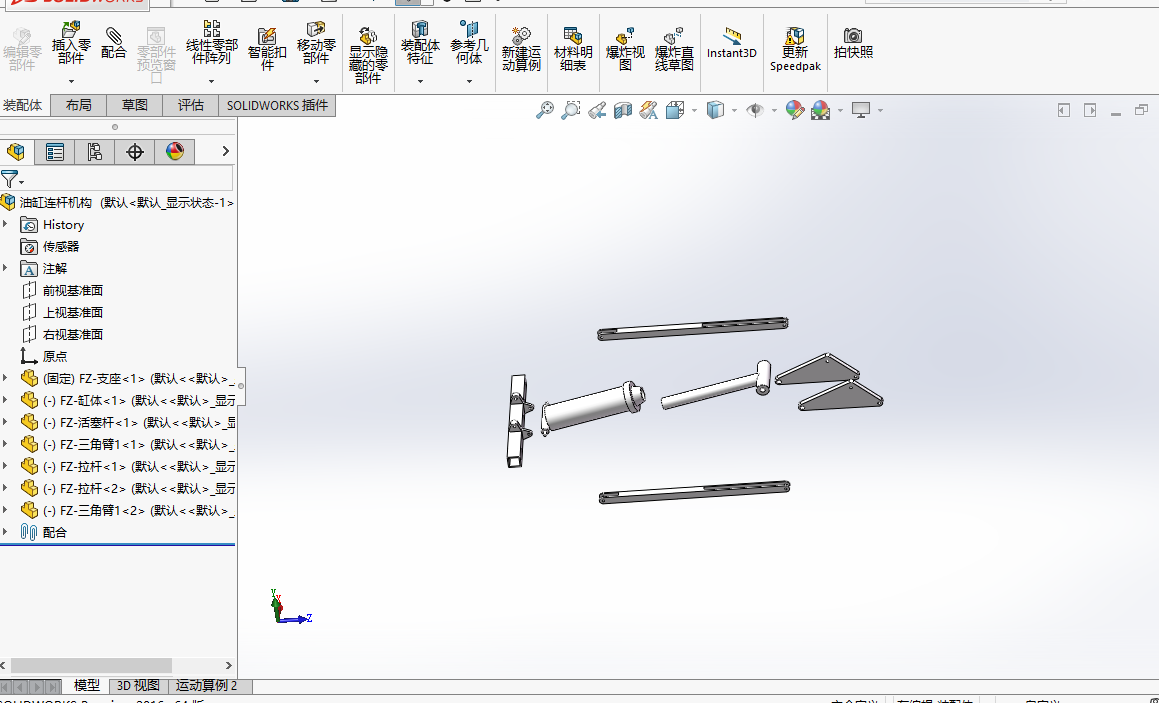Open dropdown arrow under Linear Component Pattern
The height and width of the screenshot is (703, 1159).
211,81
